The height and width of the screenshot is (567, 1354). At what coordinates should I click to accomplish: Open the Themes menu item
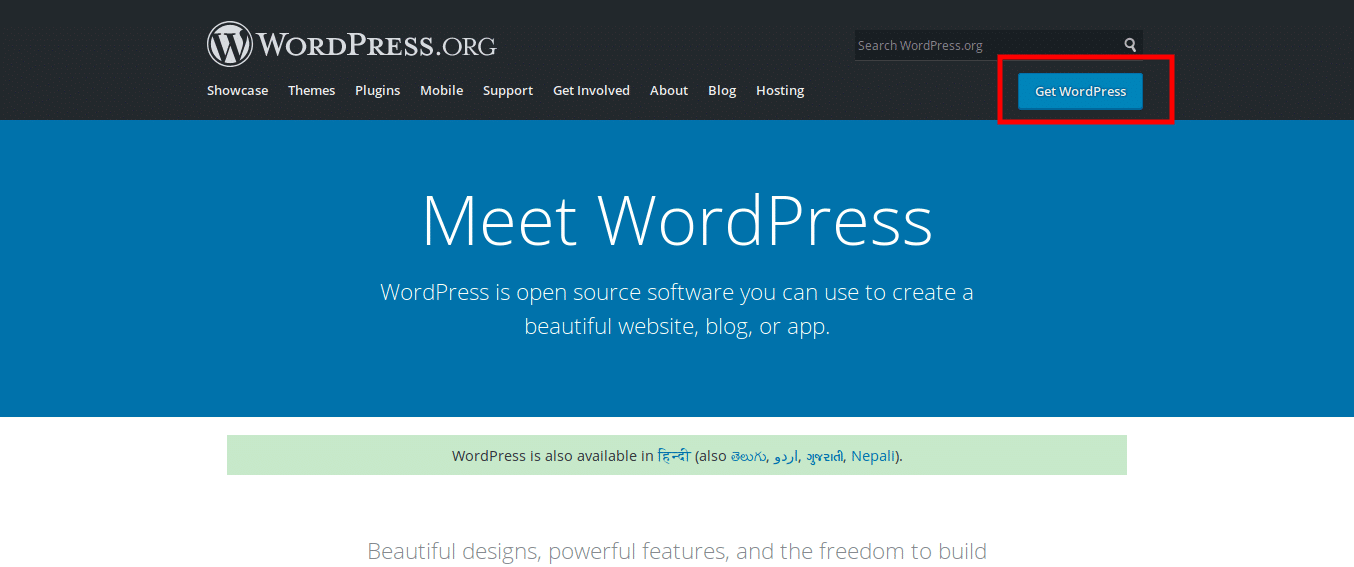[312, 90]
